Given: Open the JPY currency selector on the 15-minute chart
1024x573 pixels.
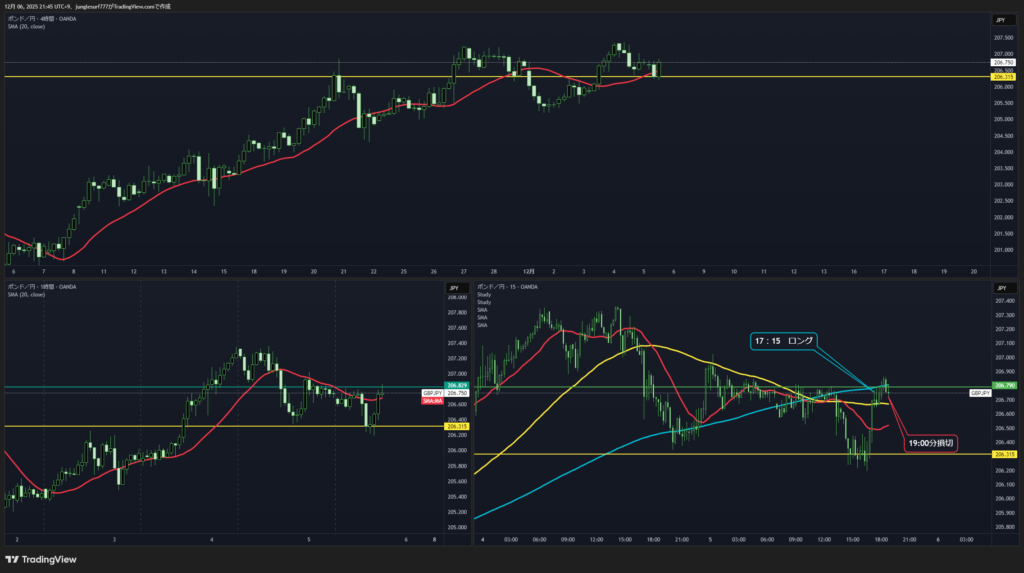Looking at the screenshot, I should (1000, 288).
